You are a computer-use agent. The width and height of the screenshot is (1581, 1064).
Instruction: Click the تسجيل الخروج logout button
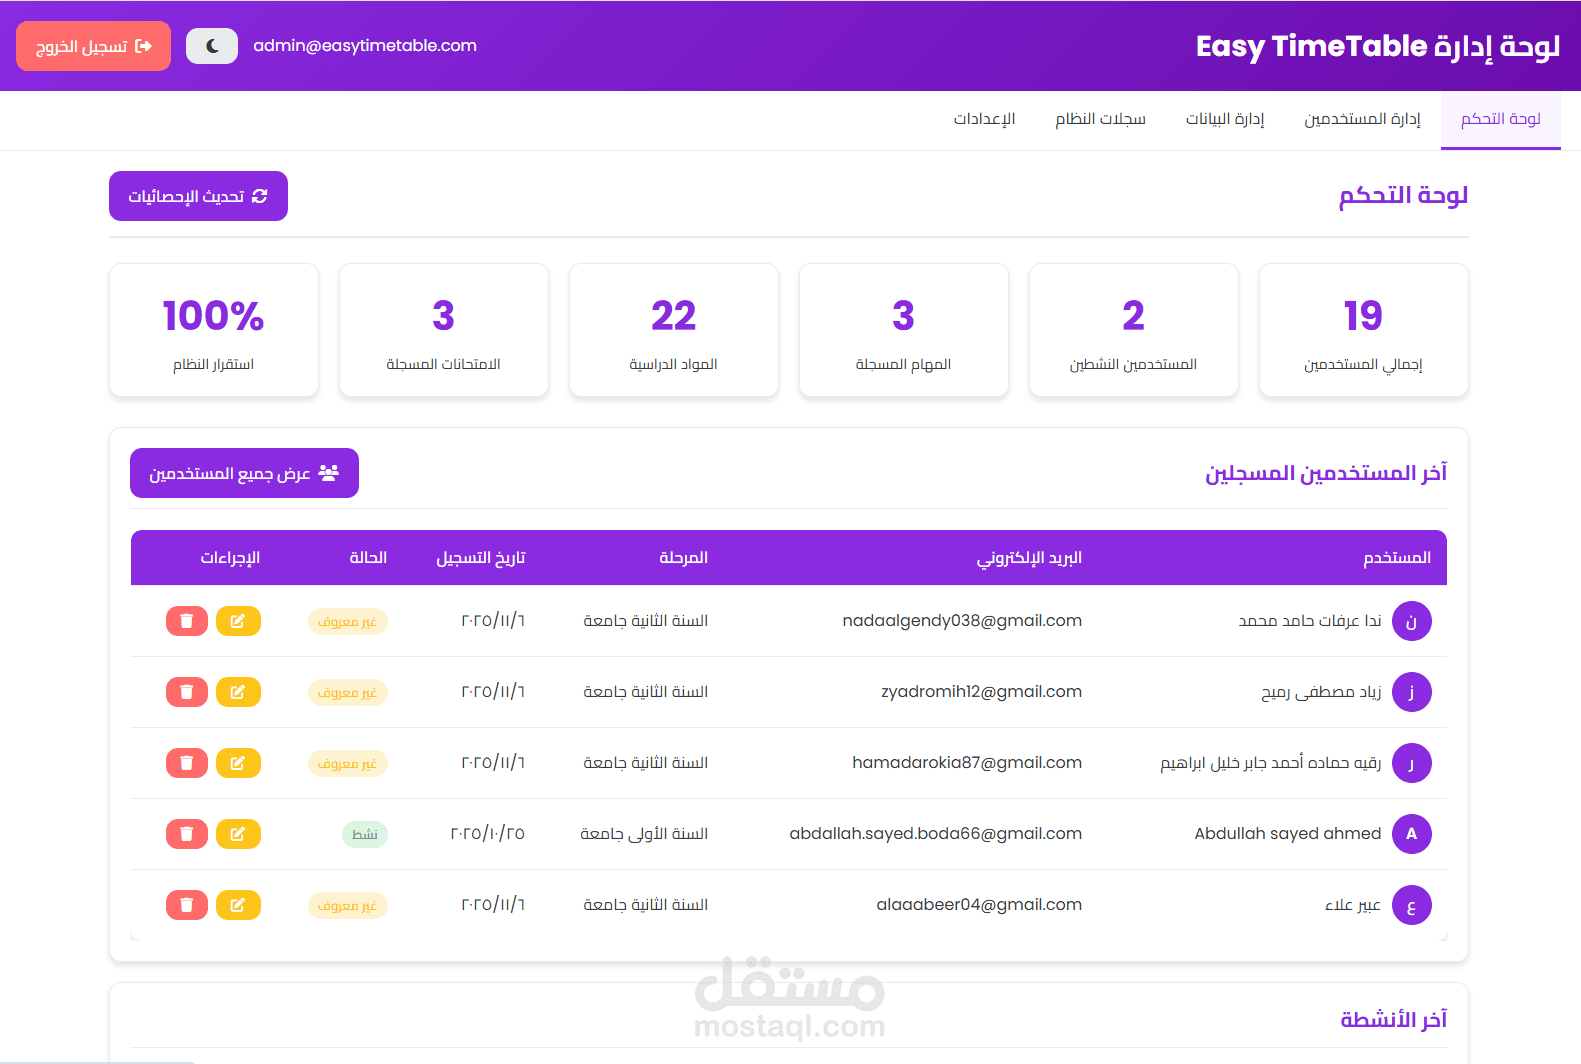93,46
